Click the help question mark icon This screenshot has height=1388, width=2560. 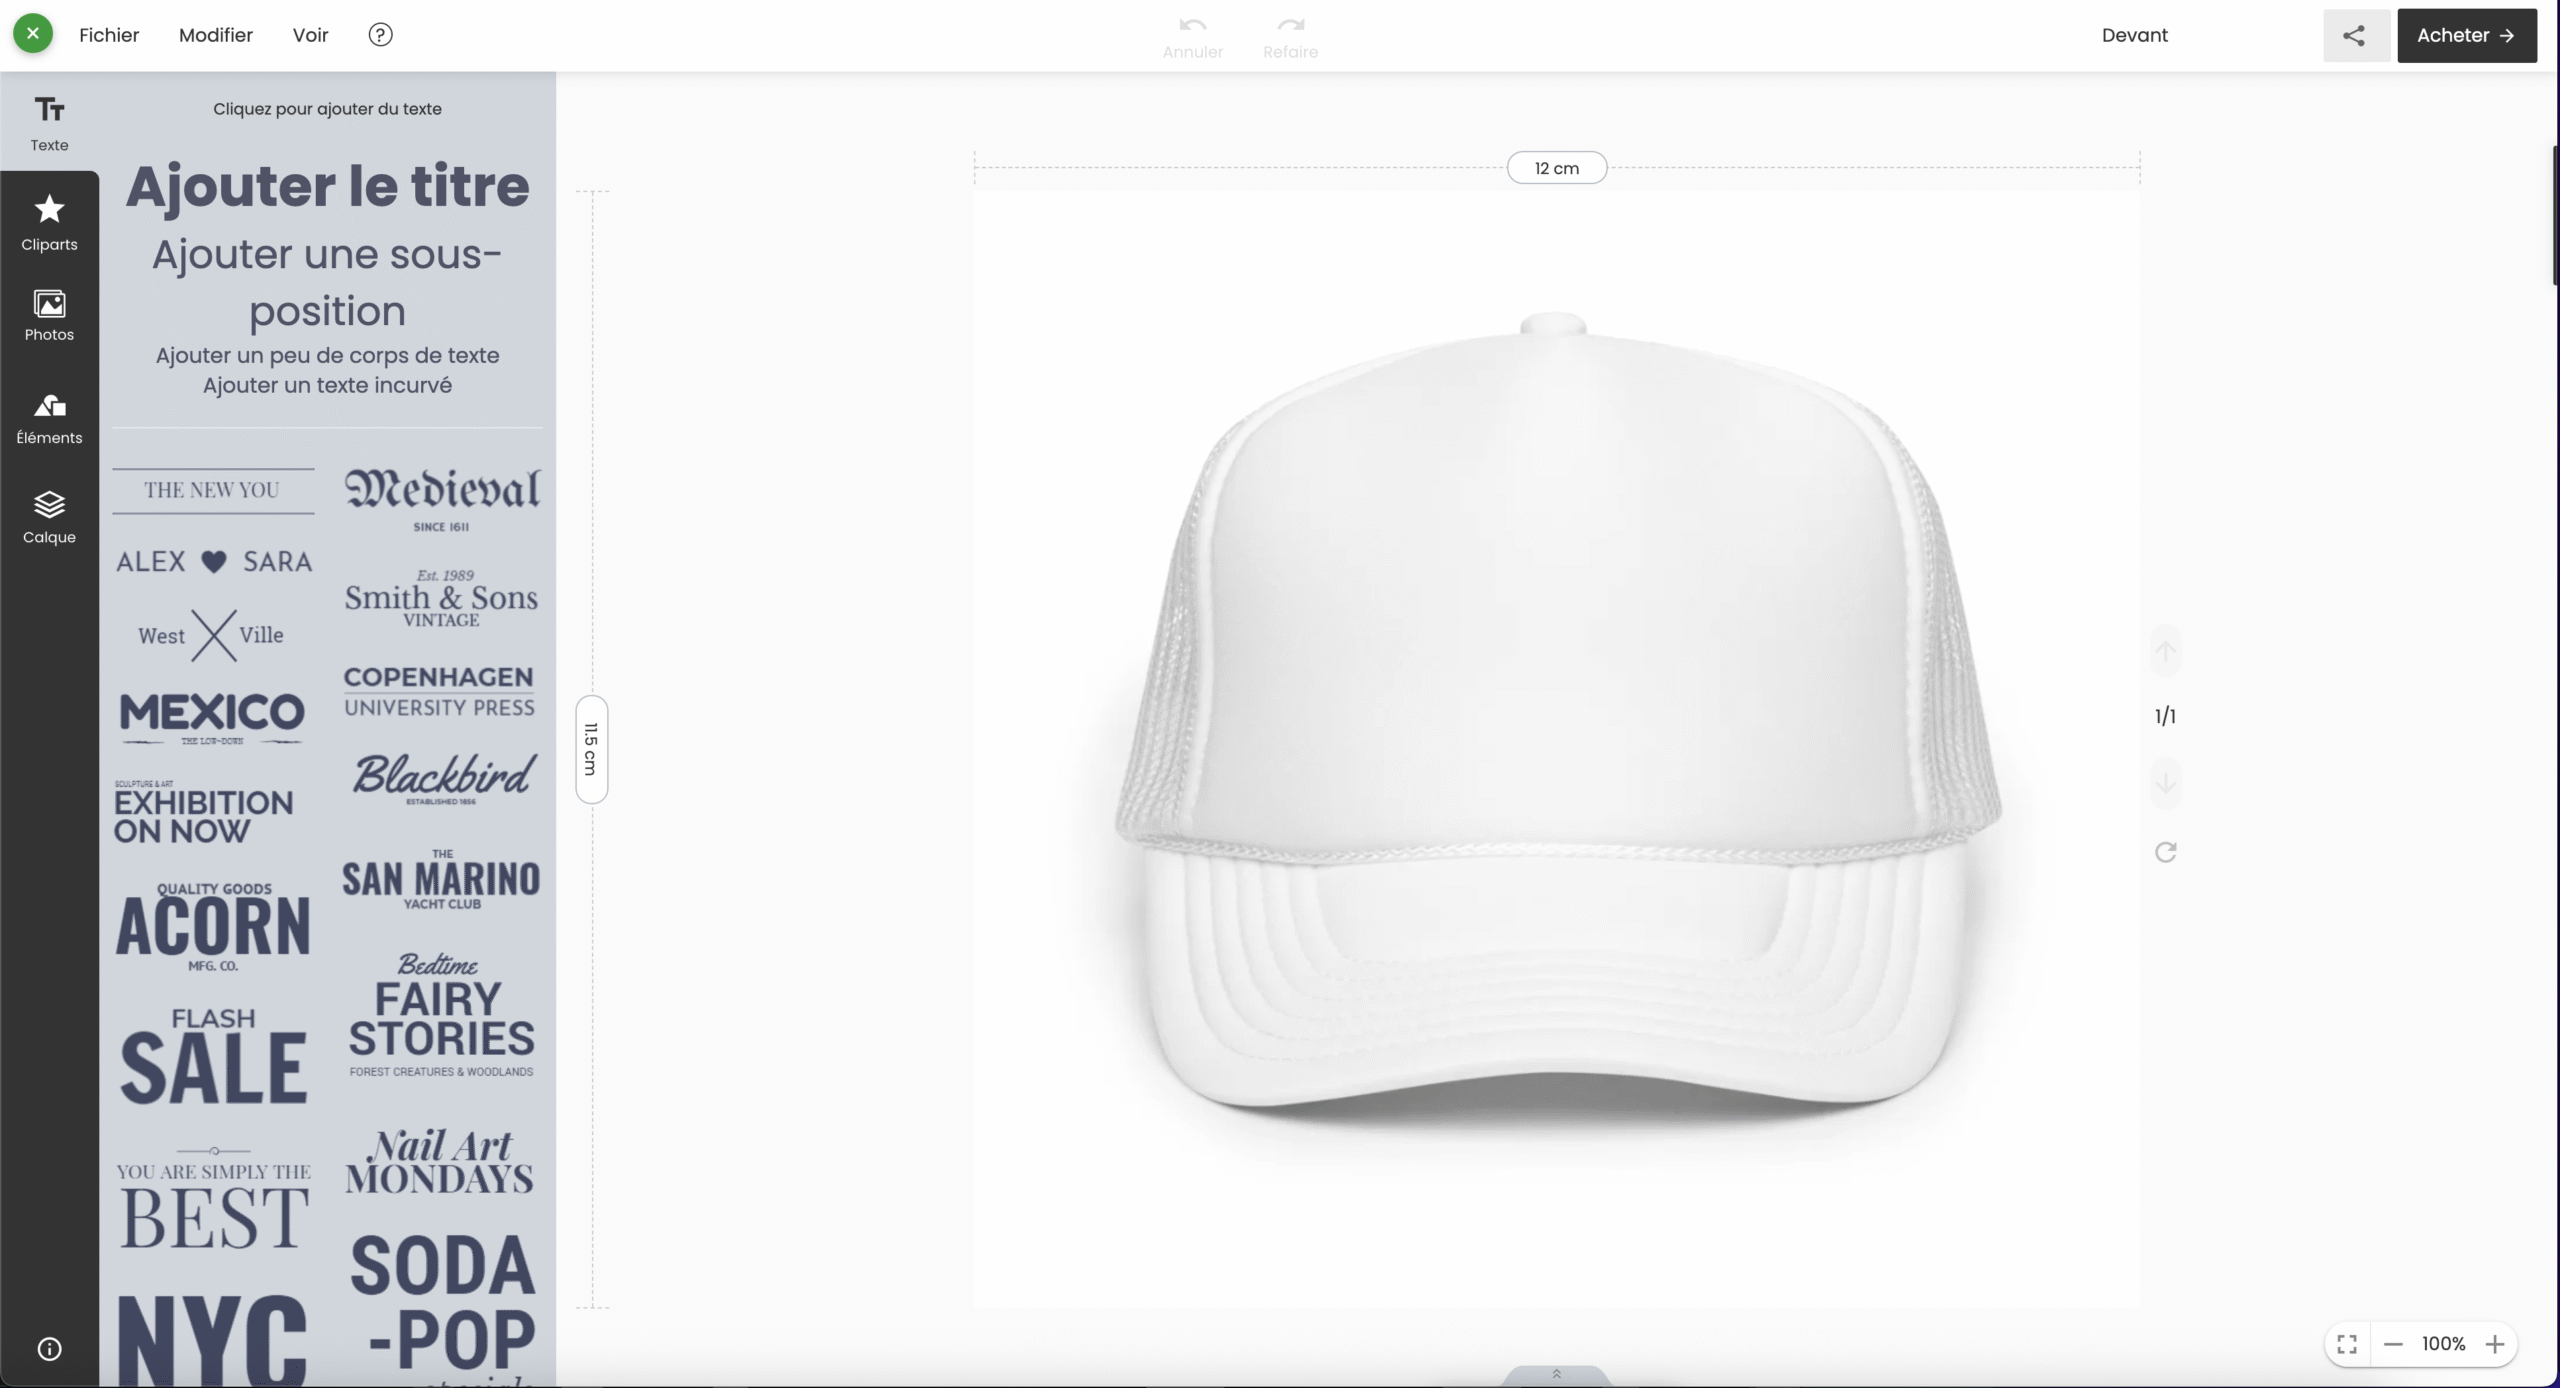(x=380, y=35)
